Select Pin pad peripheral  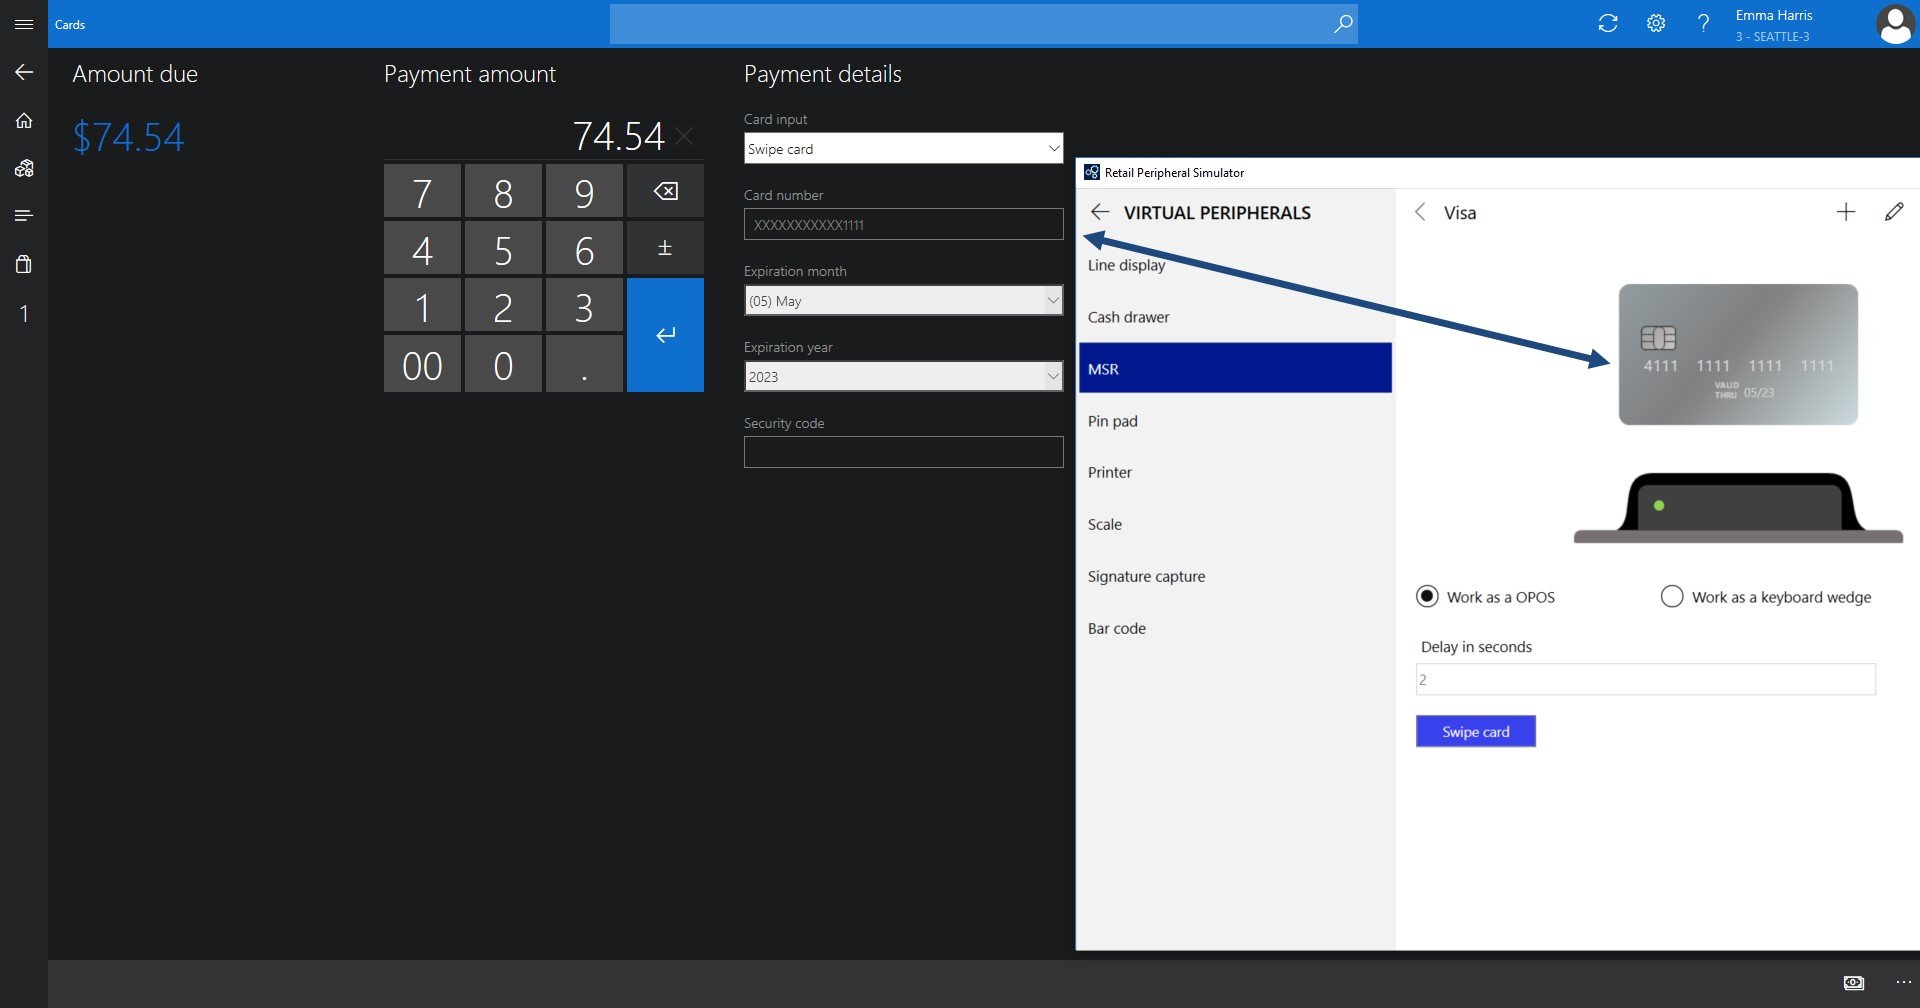1235,421
